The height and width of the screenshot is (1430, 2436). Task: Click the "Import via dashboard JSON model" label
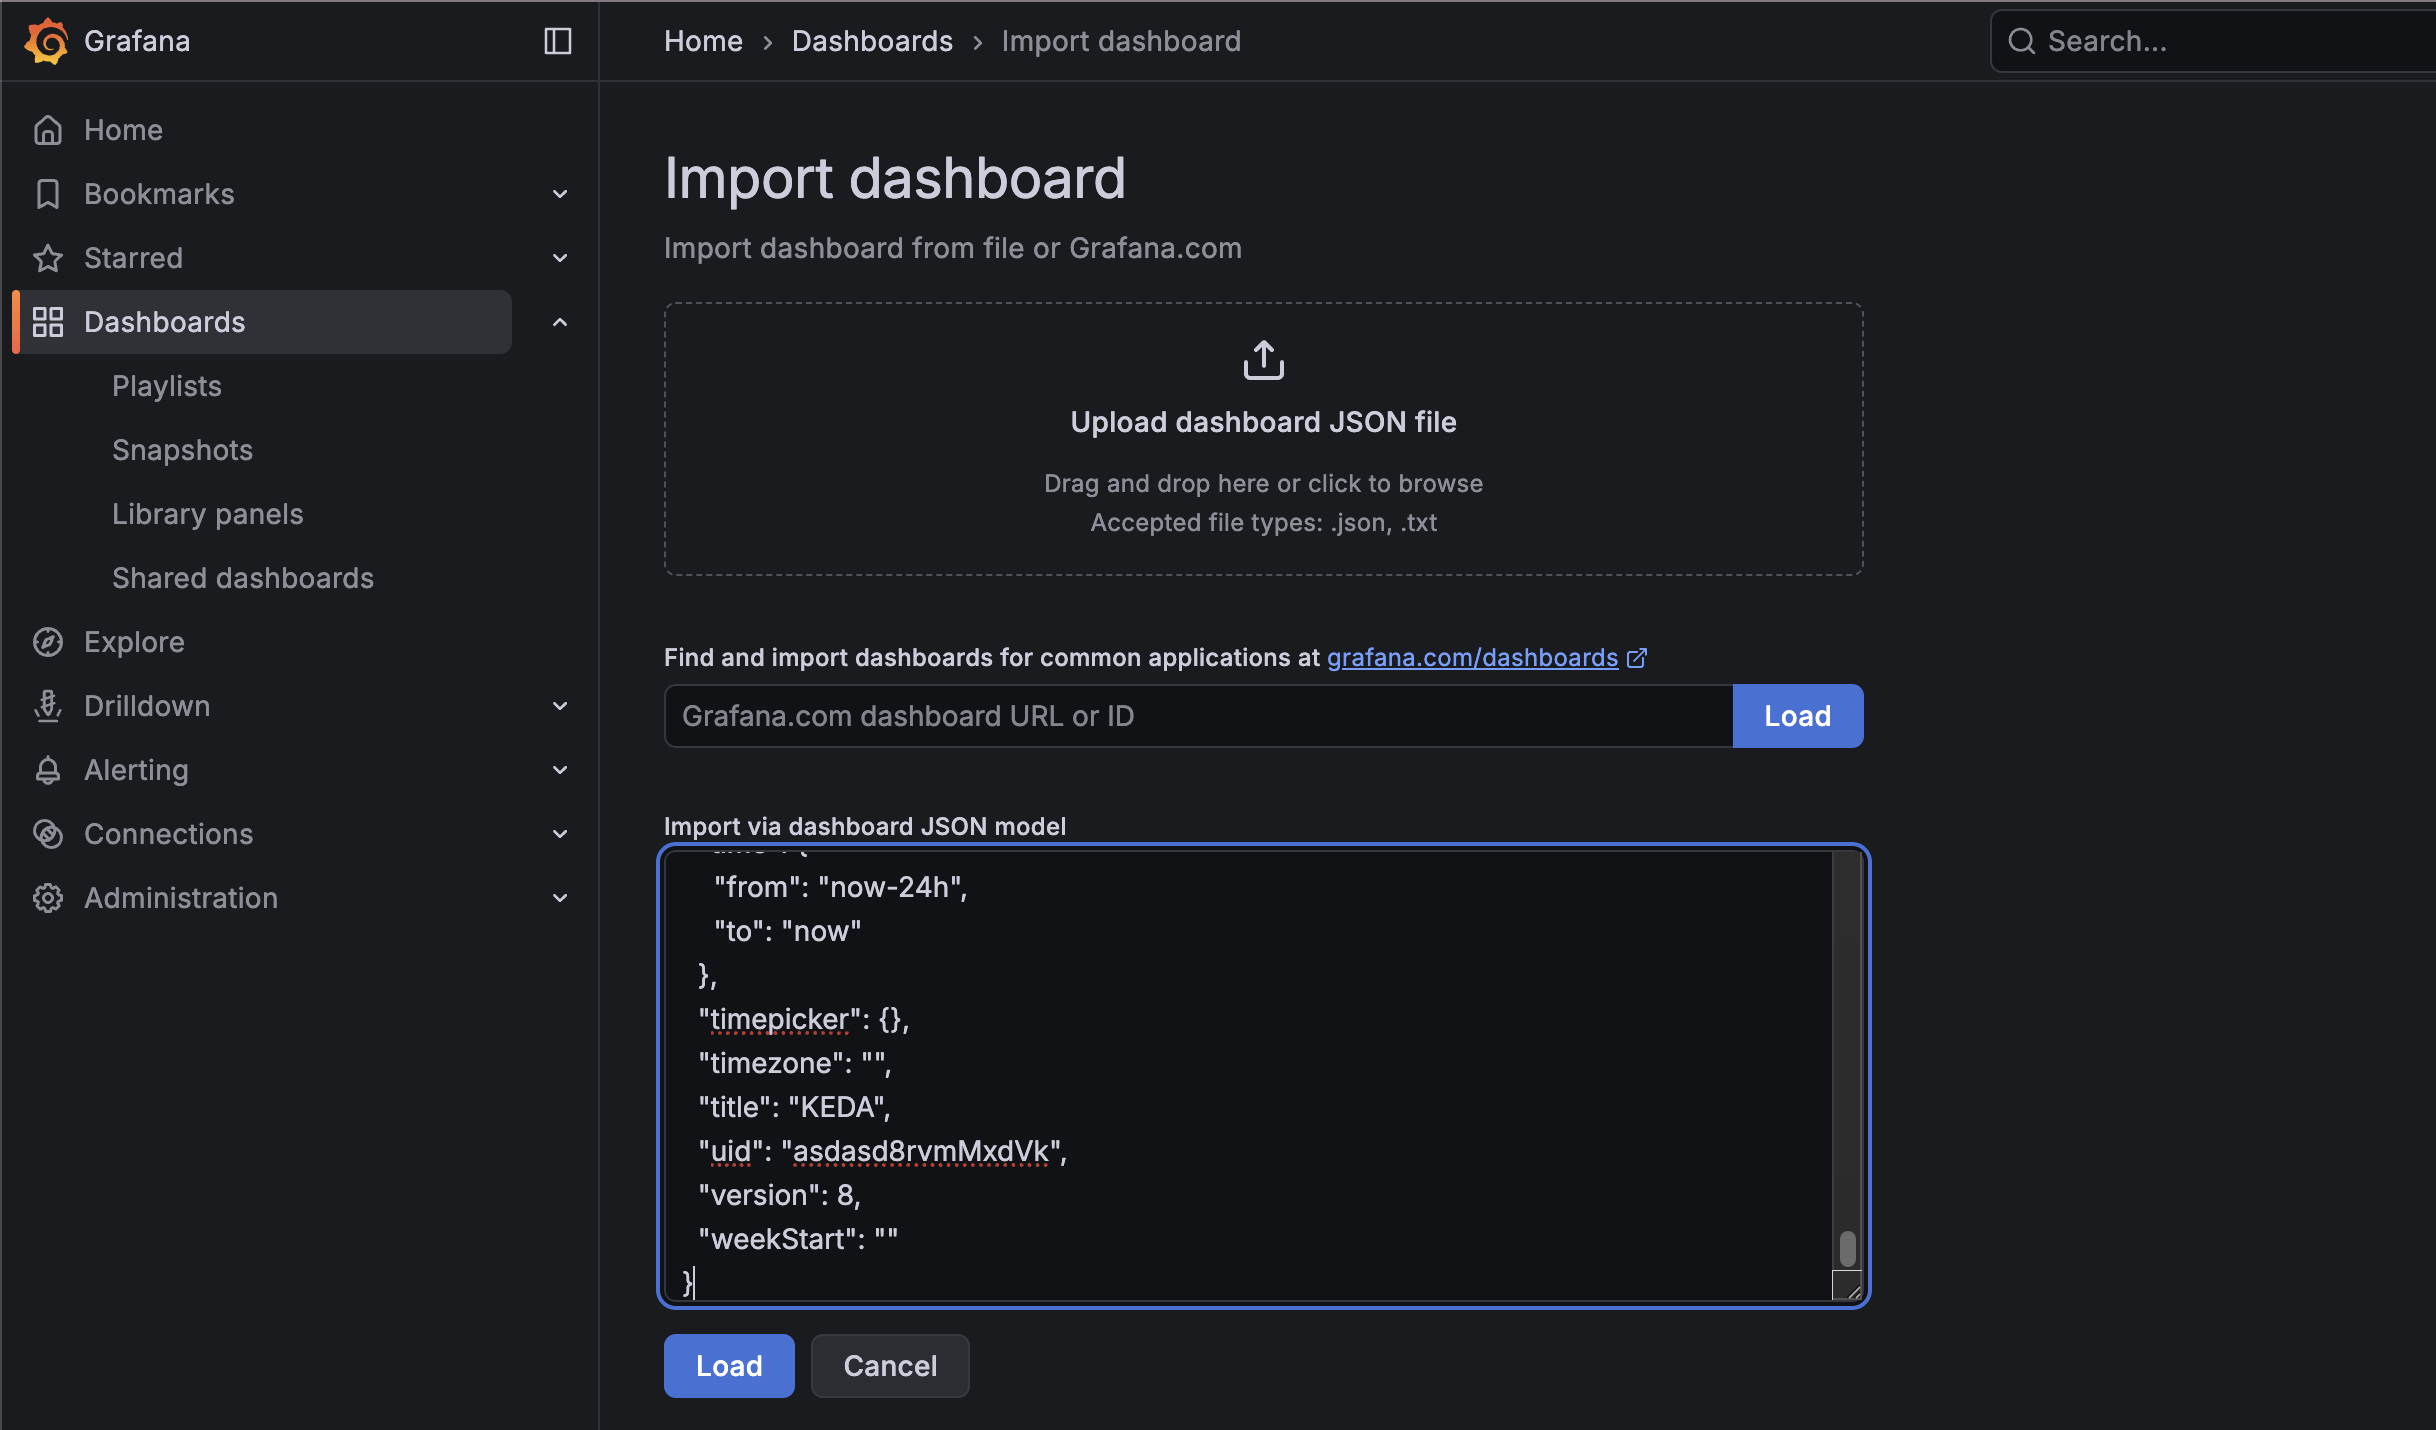point(865,826)
